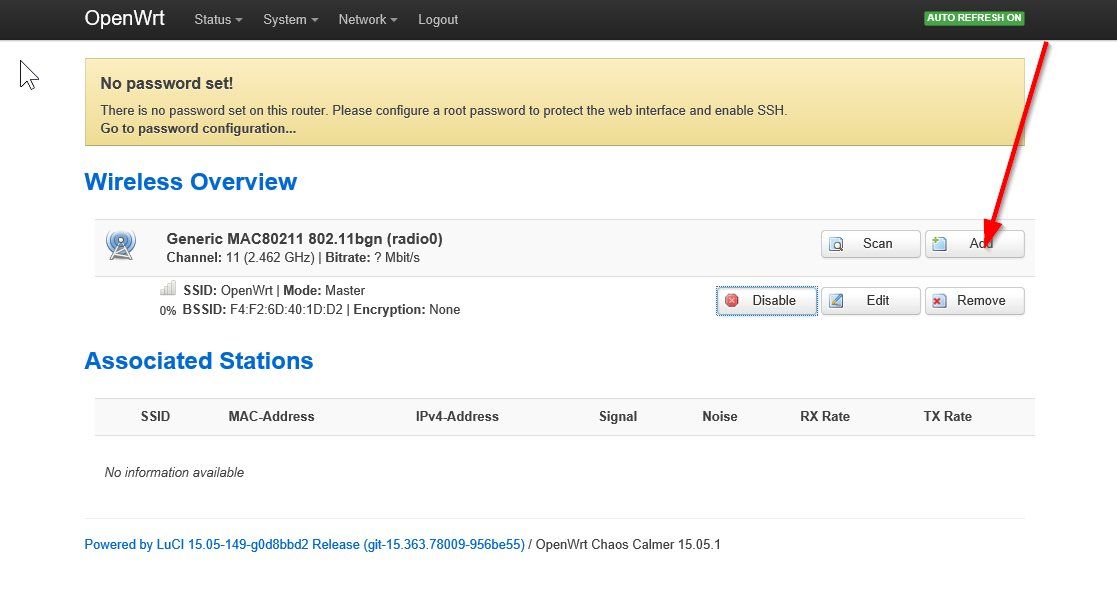Scan for wireless networks on radio0
The width and height of the screenshot is (1117, 607).
871,244
